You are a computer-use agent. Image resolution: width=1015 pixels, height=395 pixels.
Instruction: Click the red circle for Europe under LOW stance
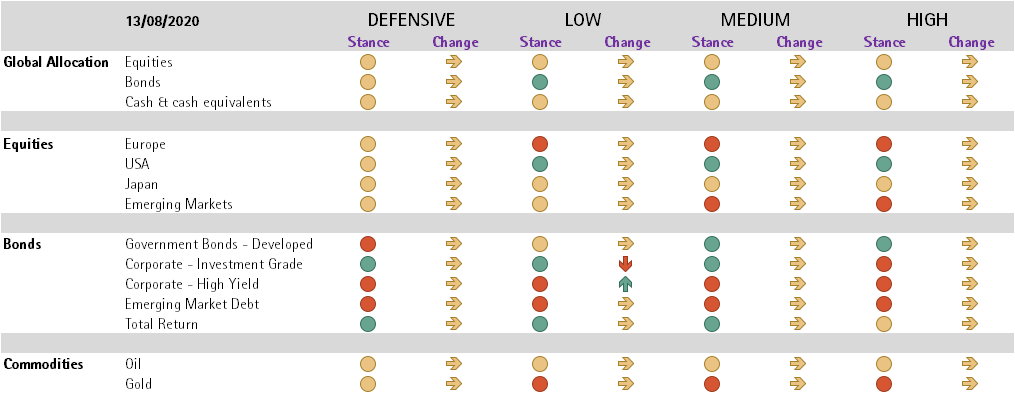pyautogui.click(x=540, y=144)
